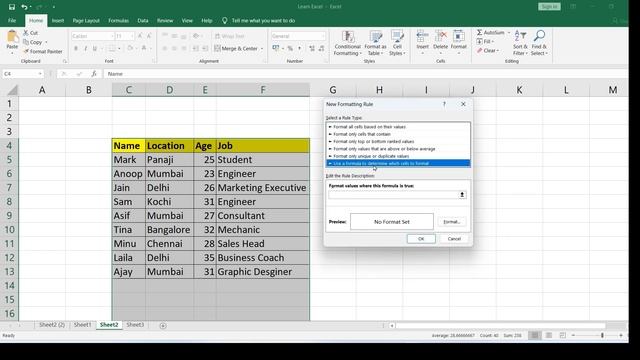This screenshot has height=360, width=640.
Task: Open Conditional Formatting menu
Action: point(347,43)
